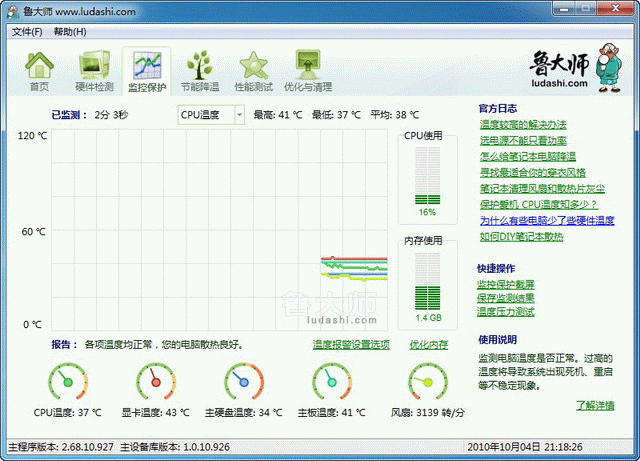Click the 主程序版本 2.68.10.927 status text
The height and width of the screenshot is (461, 640).
pos(61,447)
